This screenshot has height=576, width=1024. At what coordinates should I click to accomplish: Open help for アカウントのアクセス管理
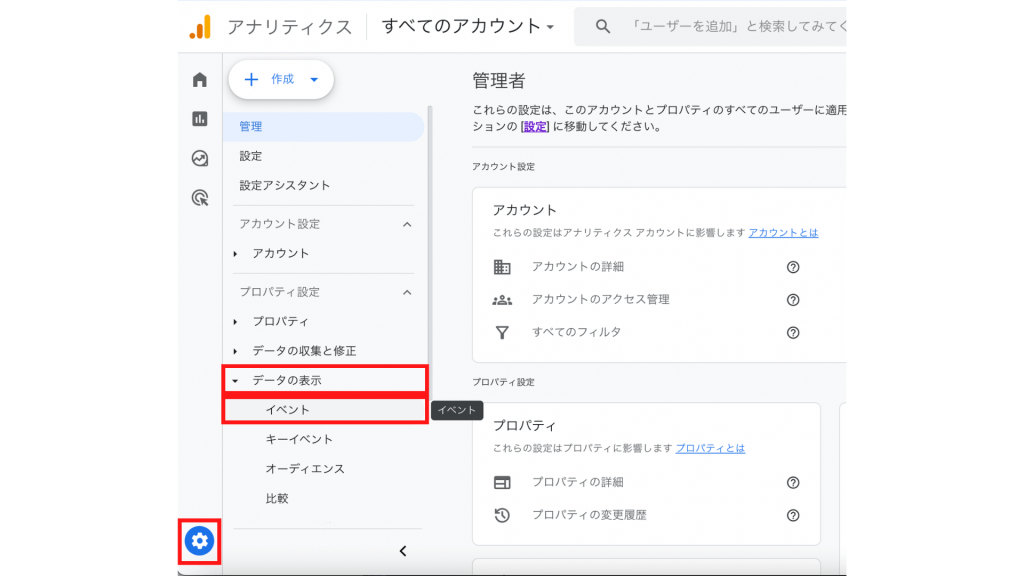point(793,300)
